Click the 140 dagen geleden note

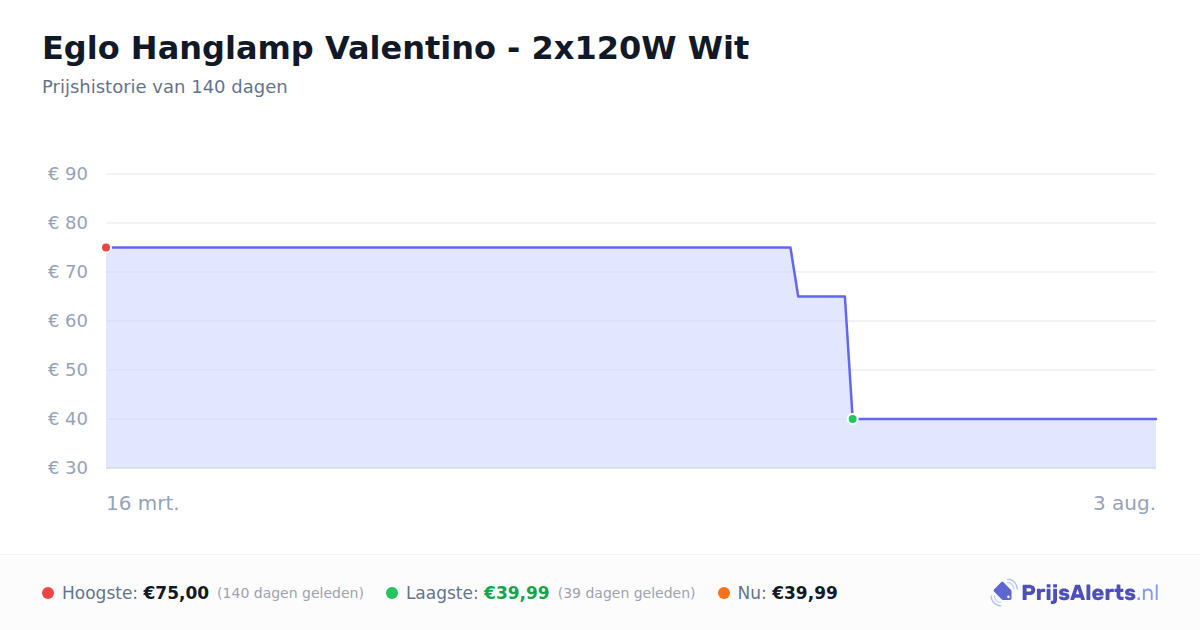pos(290,593)
